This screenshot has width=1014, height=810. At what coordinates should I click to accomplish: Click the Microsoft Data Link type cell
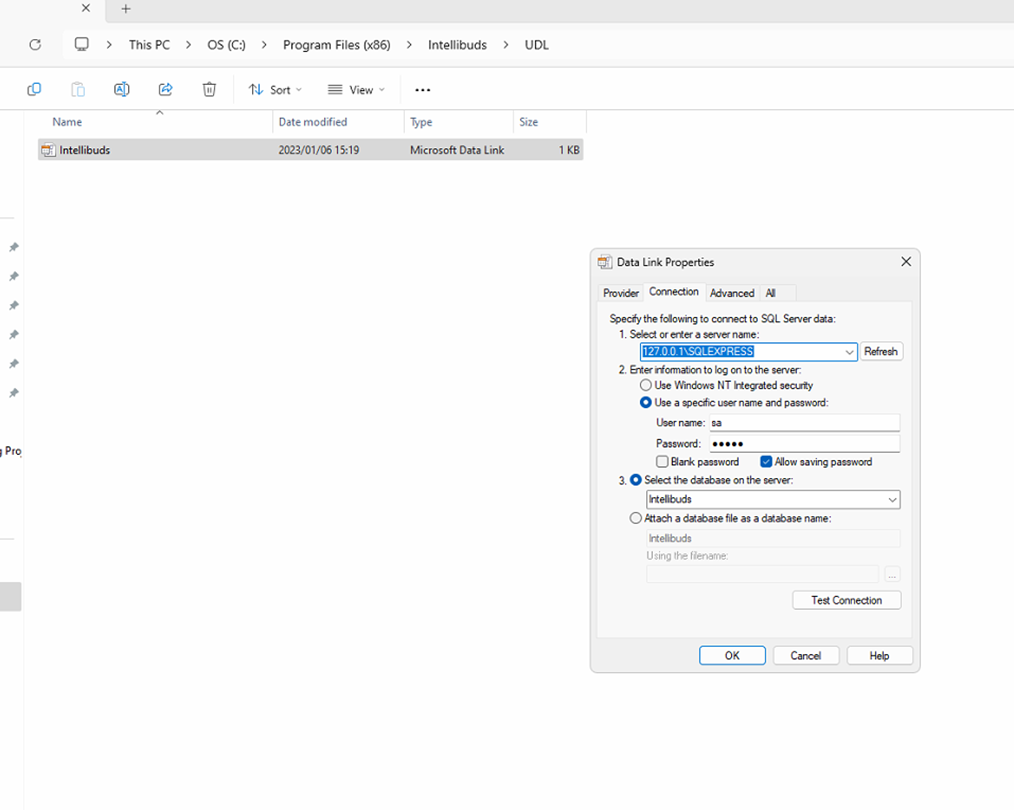point(457,150)
